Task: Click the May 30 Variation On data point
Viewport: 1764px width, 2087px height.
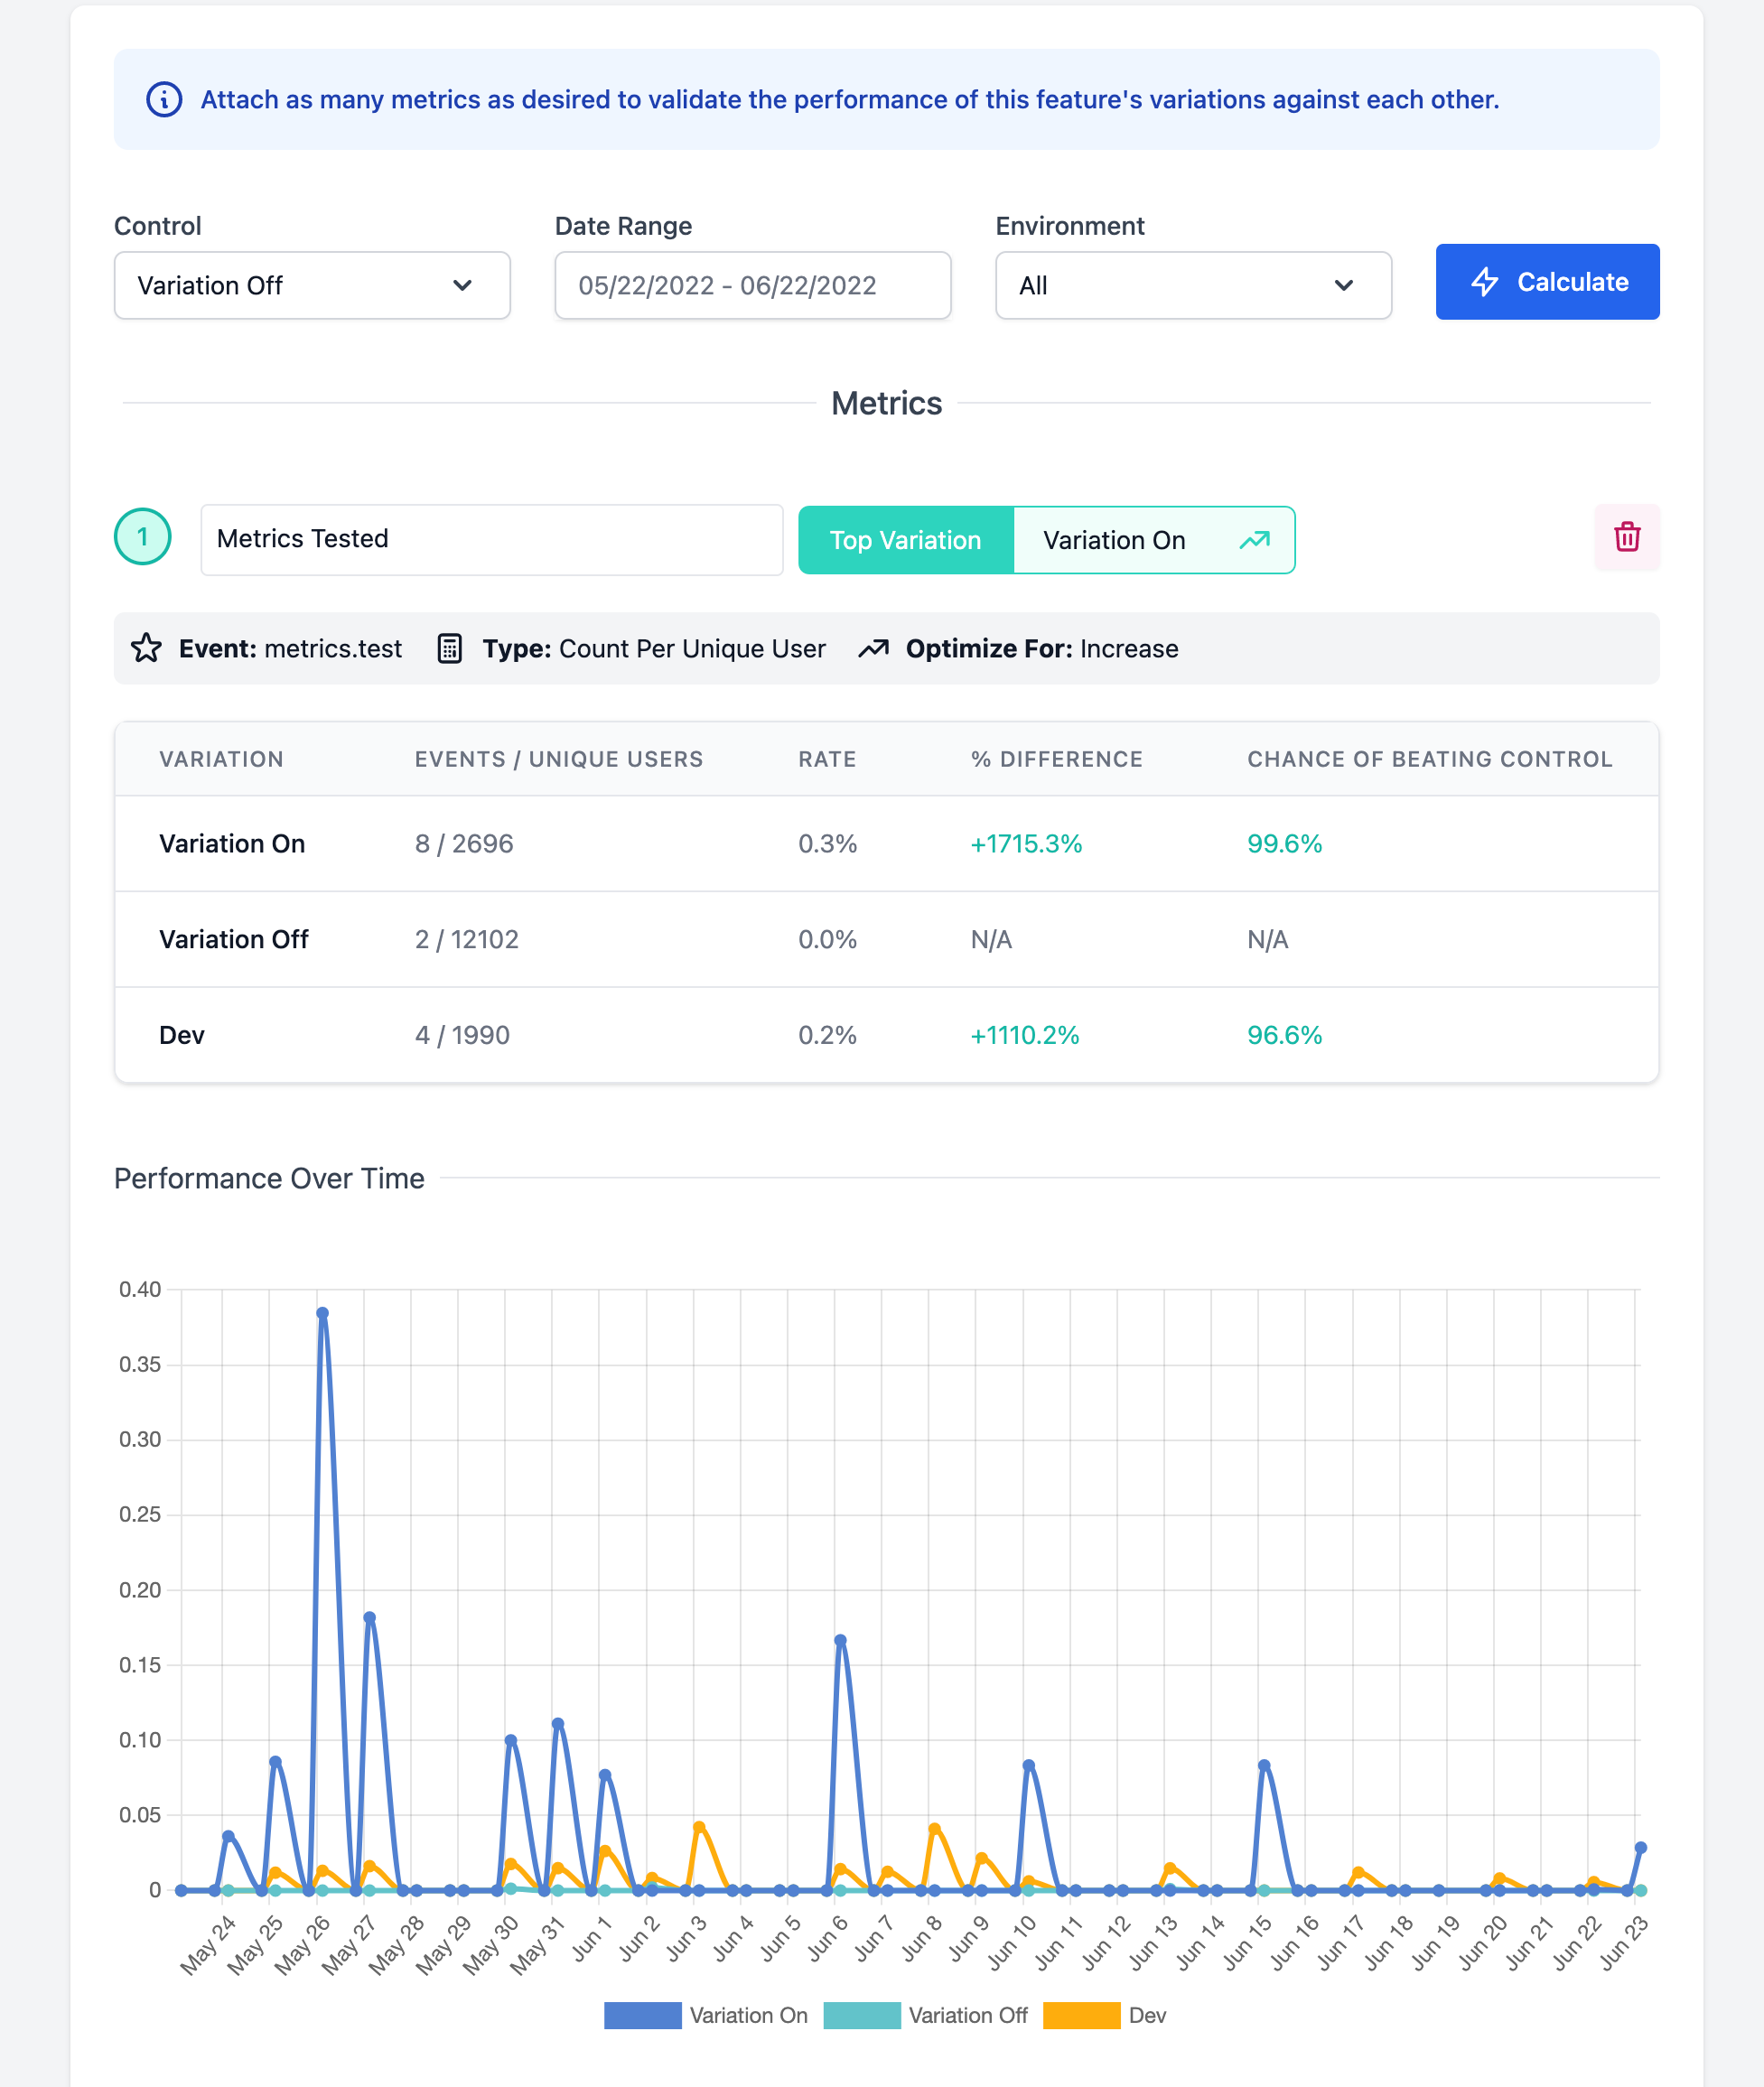Action: click(x=510, y=1740)
